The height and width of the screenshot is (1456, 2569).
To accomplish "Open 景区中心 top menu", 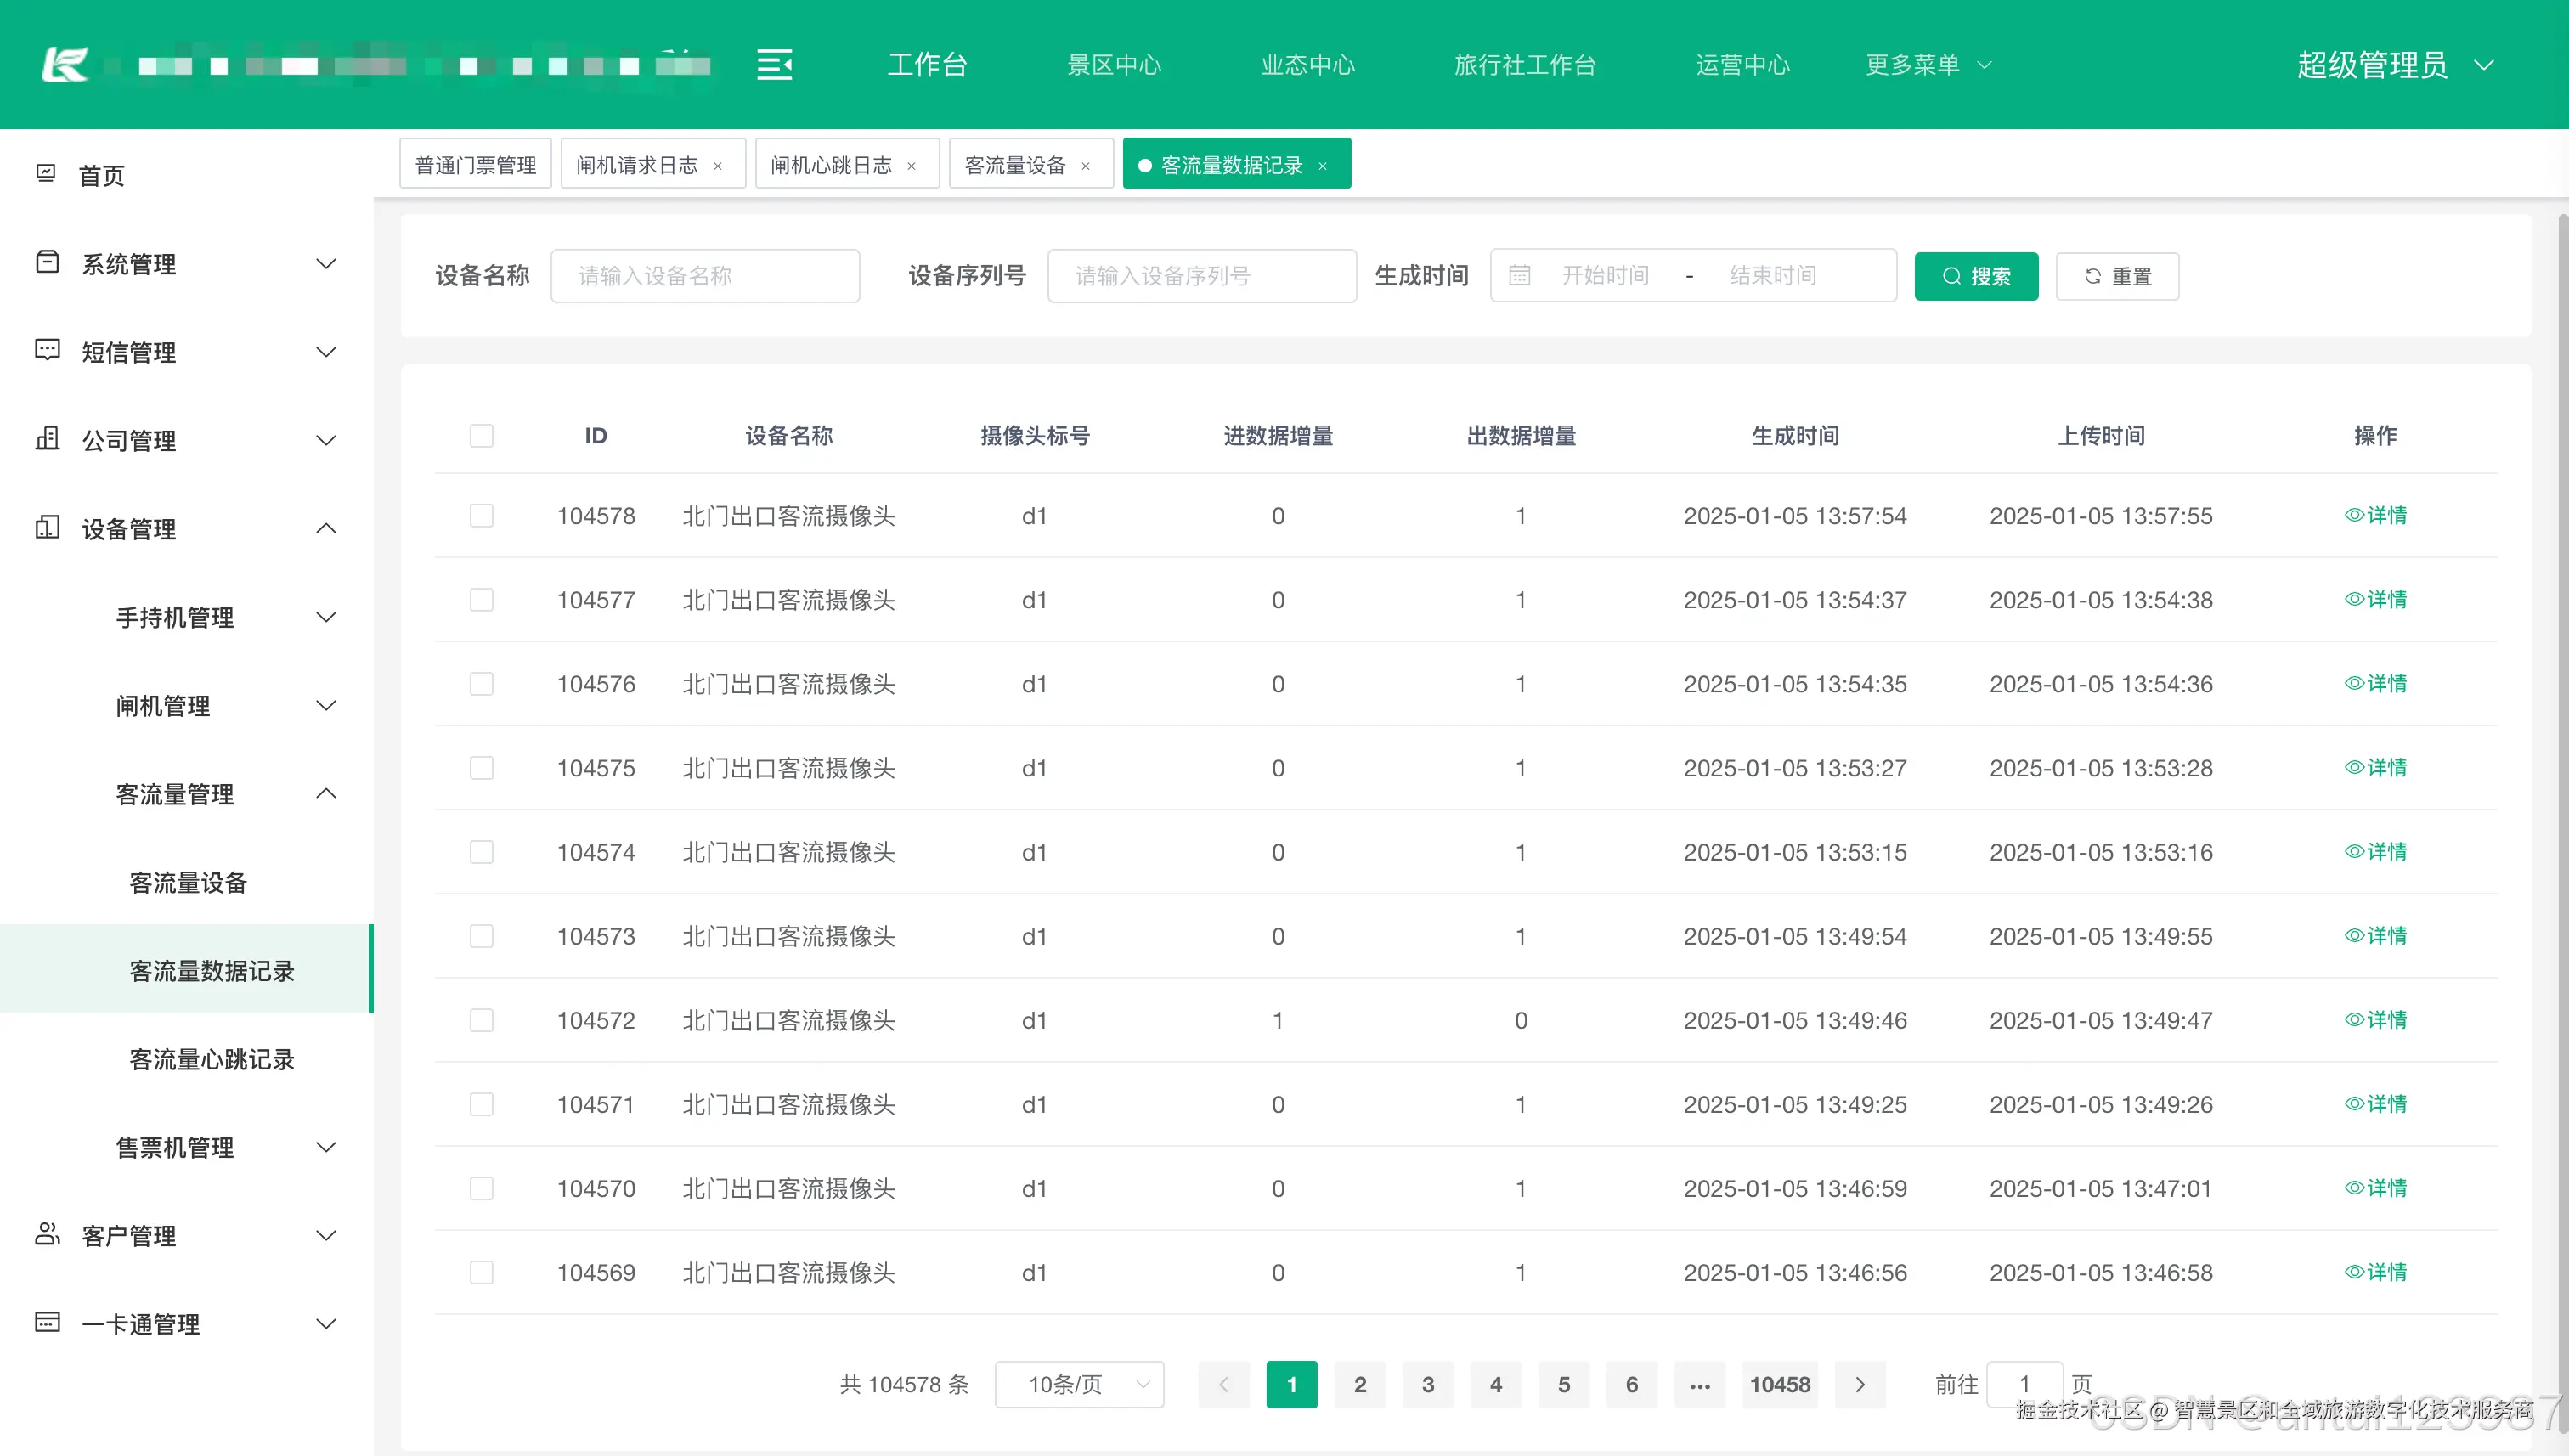I will [x=1114, y=65].
